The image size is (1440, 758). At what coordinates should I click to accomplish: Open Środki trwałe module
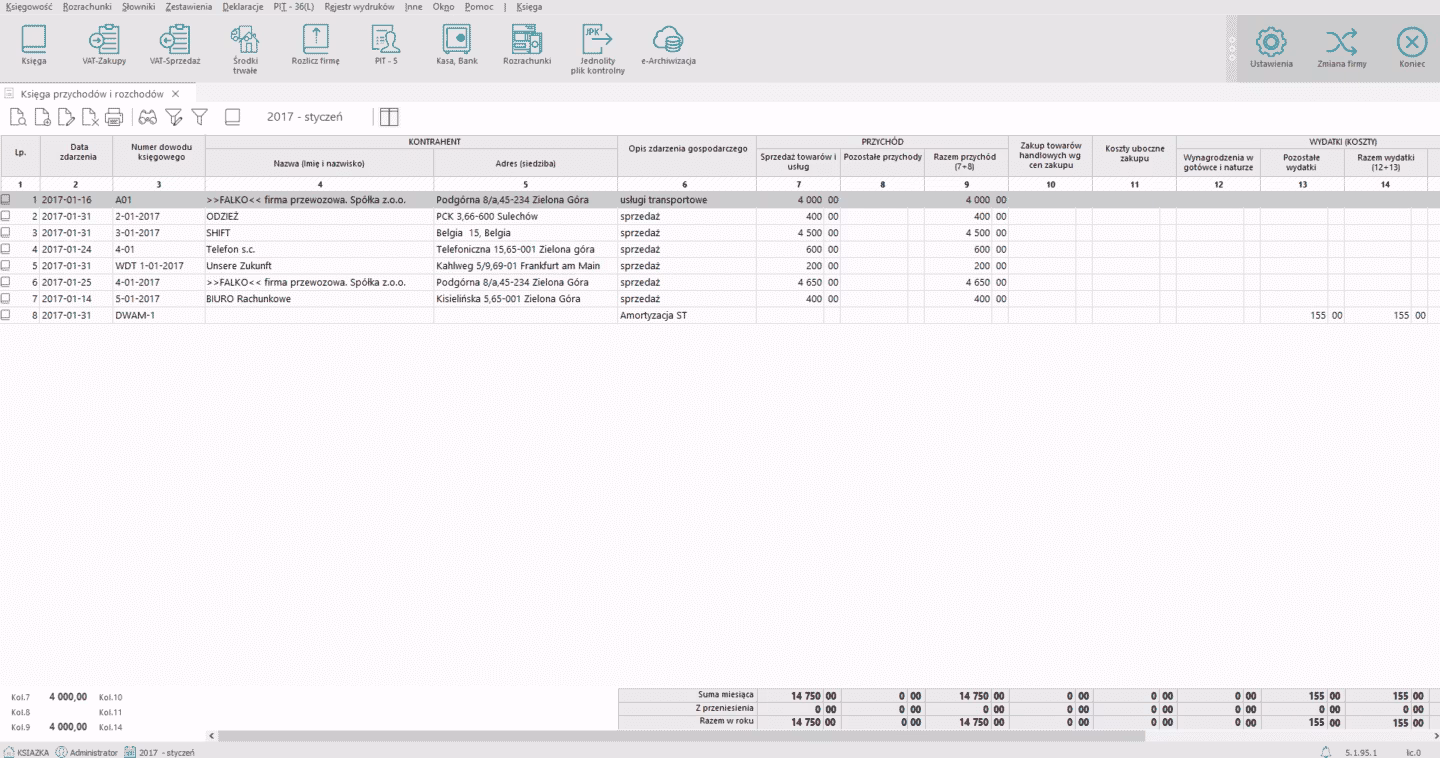pyautogui.click(x=245, y=41)
